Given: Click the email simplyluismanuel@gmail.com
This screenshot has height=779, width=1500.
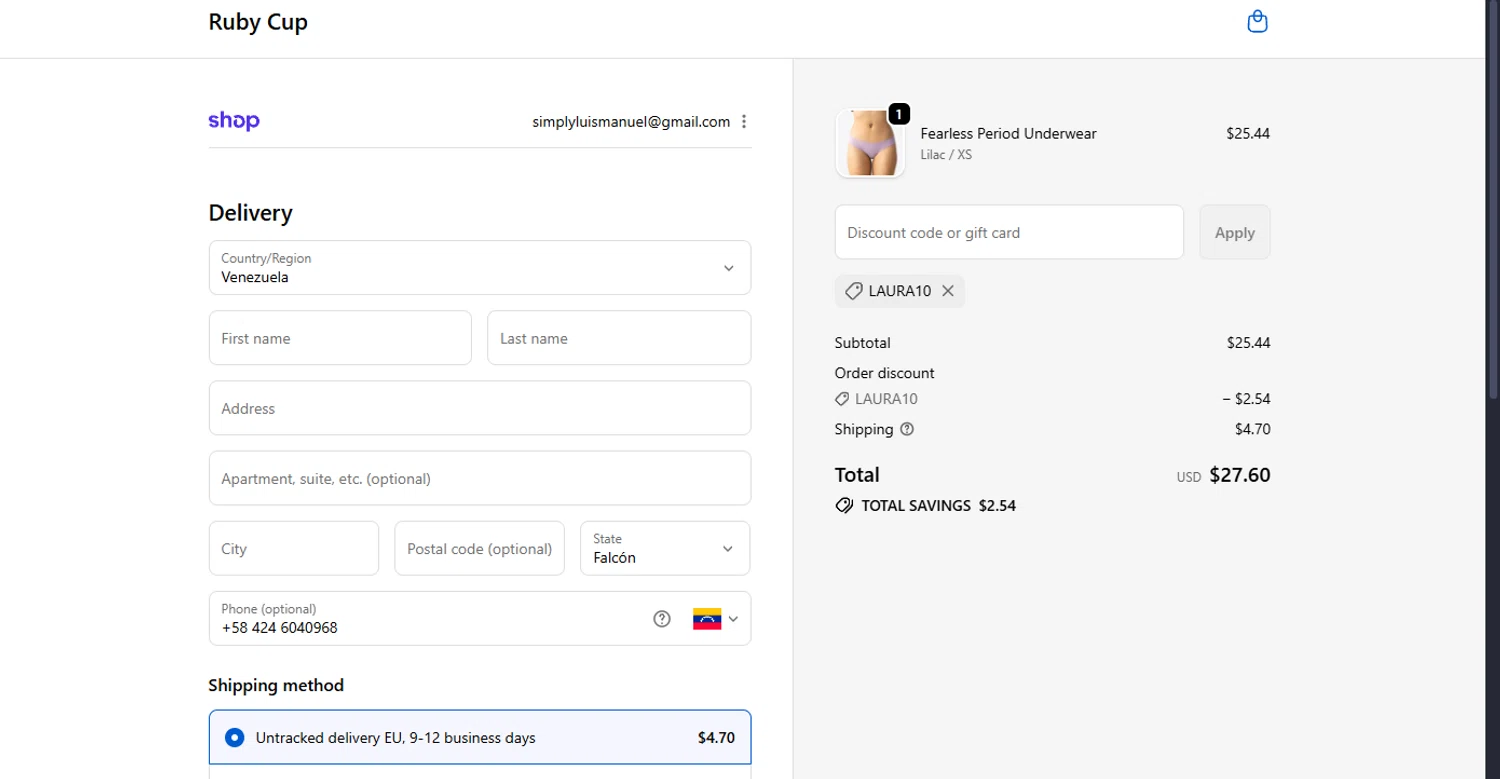Looking at the screenshot, I should [x=631, y=122].
